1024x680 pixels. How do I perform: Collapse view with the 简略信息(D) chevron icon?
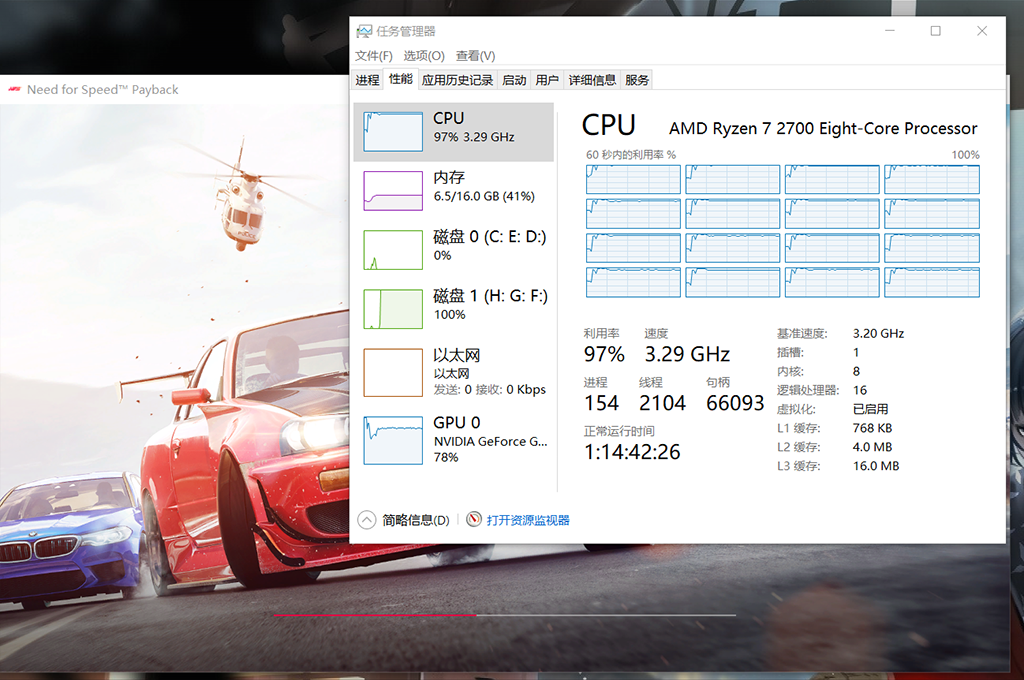(x=367, y=520)
